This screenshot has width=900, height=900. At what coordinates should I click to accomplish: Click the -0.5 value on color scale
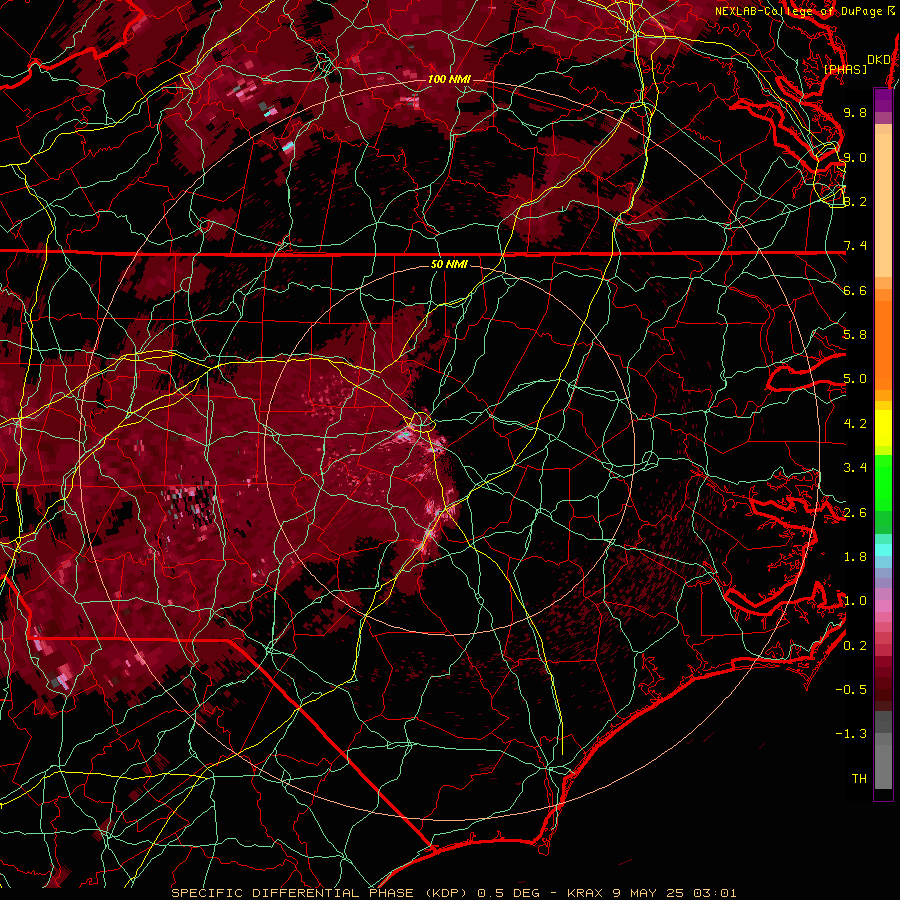pyautogui.click(x=851, y=689)
